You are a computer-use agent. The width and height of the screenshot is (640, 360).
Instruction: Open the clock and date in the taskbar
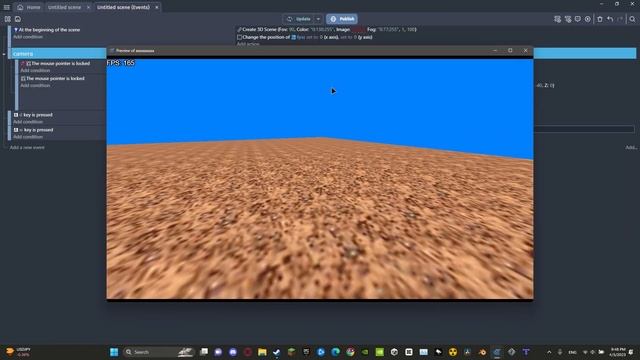pos(618,352)
